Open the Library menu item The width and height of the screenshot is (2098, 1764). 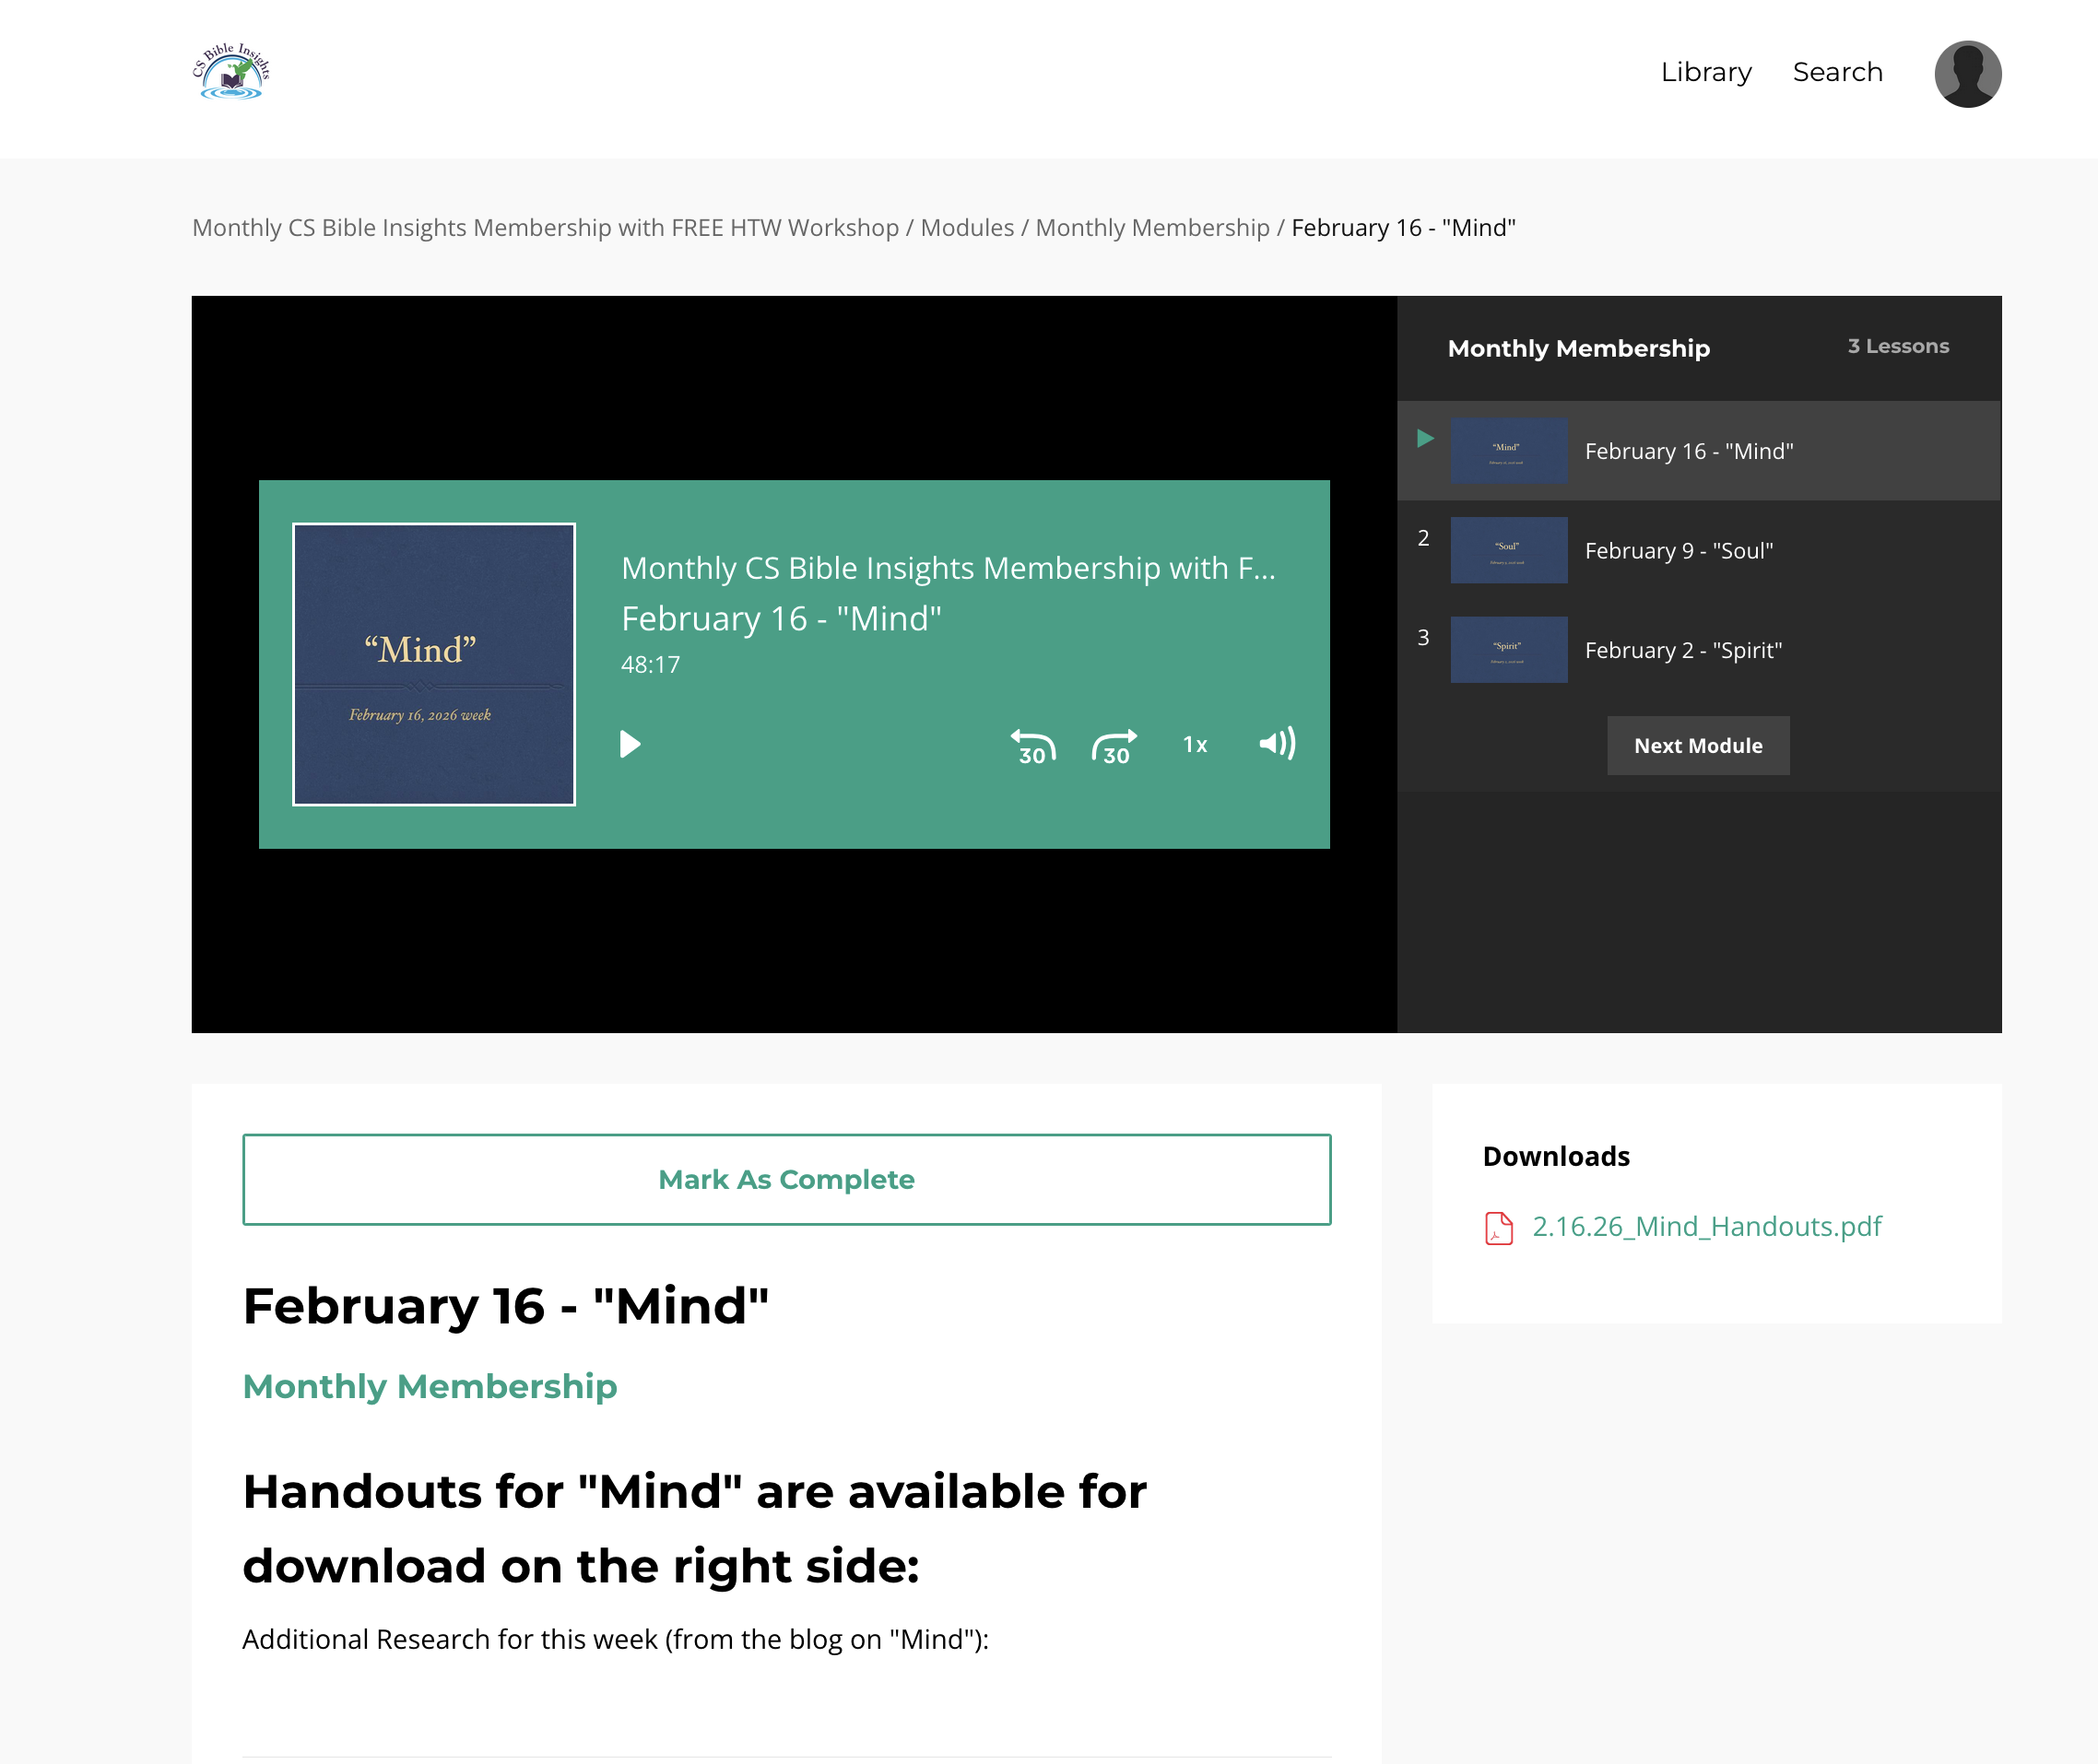(x=1706, y=72)
